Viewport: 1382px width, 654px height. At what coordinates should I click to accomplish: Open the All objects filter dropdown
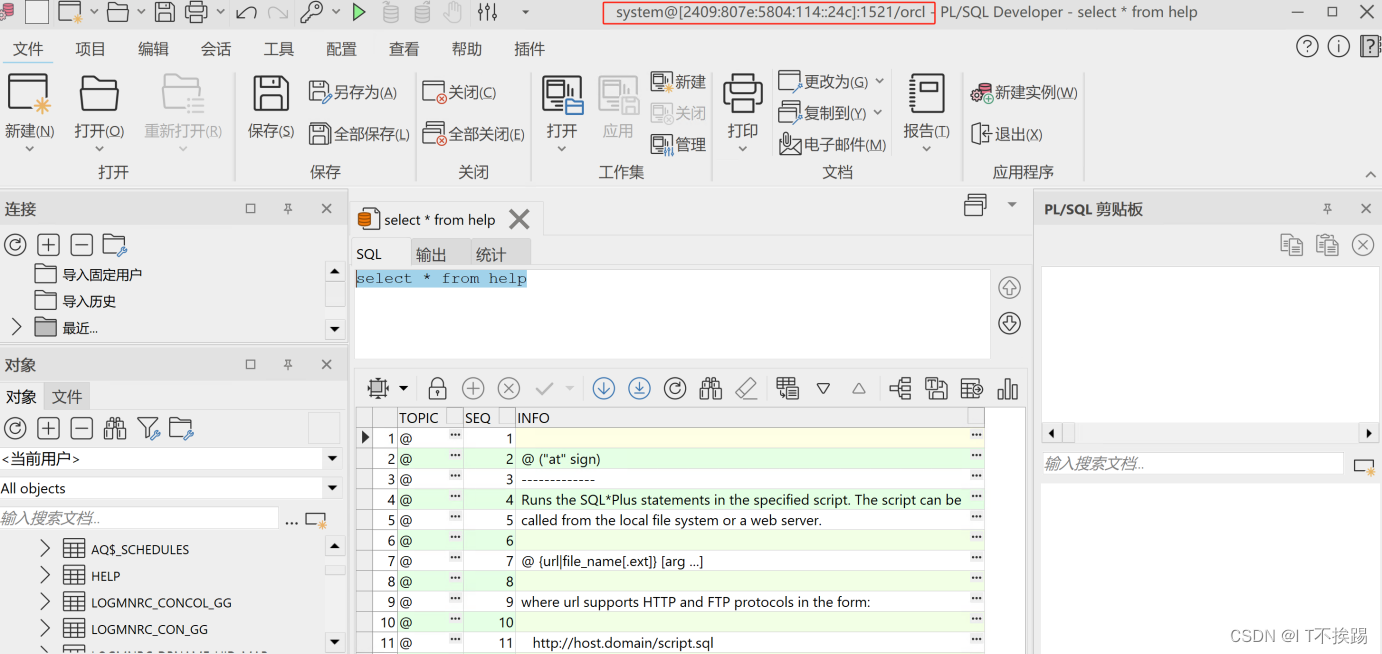pos(332,488)
